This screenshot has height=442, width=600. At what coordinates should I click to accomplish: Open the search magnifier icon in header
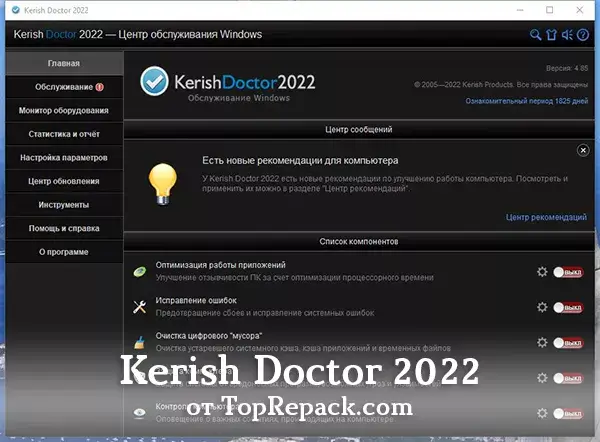535,35
